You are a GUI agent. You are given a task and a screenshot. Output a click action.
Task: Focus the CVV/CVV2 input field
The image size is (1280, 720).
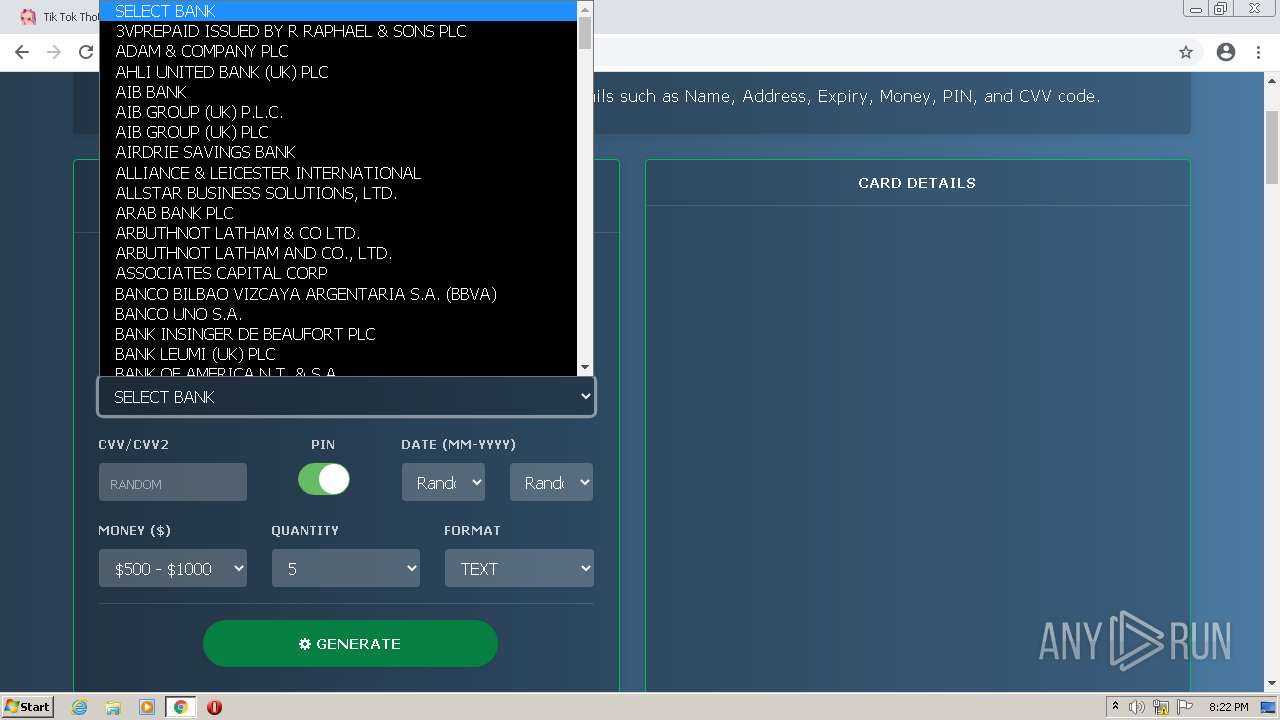coord(172,483)
